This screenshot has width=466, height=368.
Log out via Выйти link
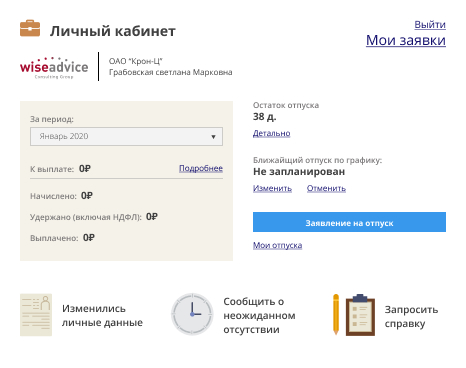pyautogui.click(x=430, y=25)
